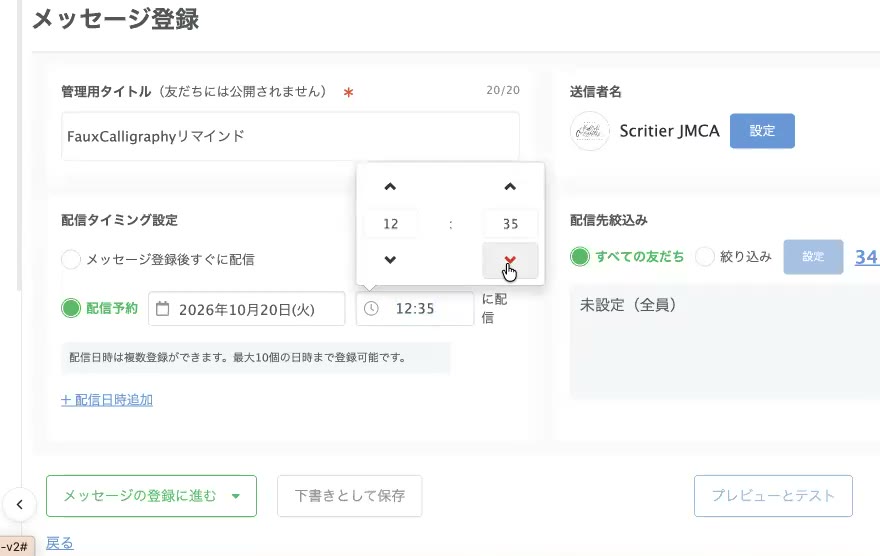Open the friend count link 34
The image size is (880, 556).
tap(867, 257)
